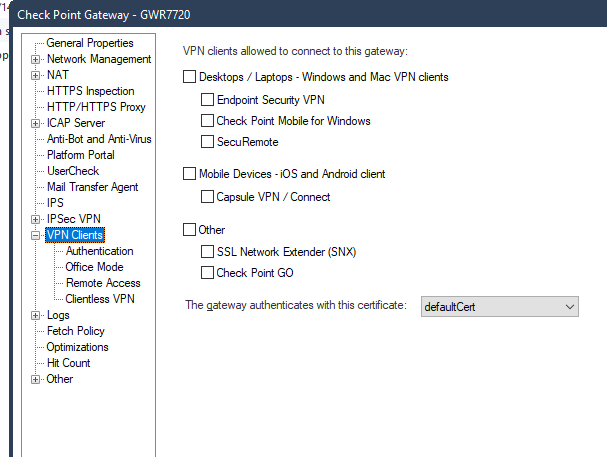Open HTTP/HTTPS Proxy settings
This screenshot has height=457, width=607.
click(96, 107)
